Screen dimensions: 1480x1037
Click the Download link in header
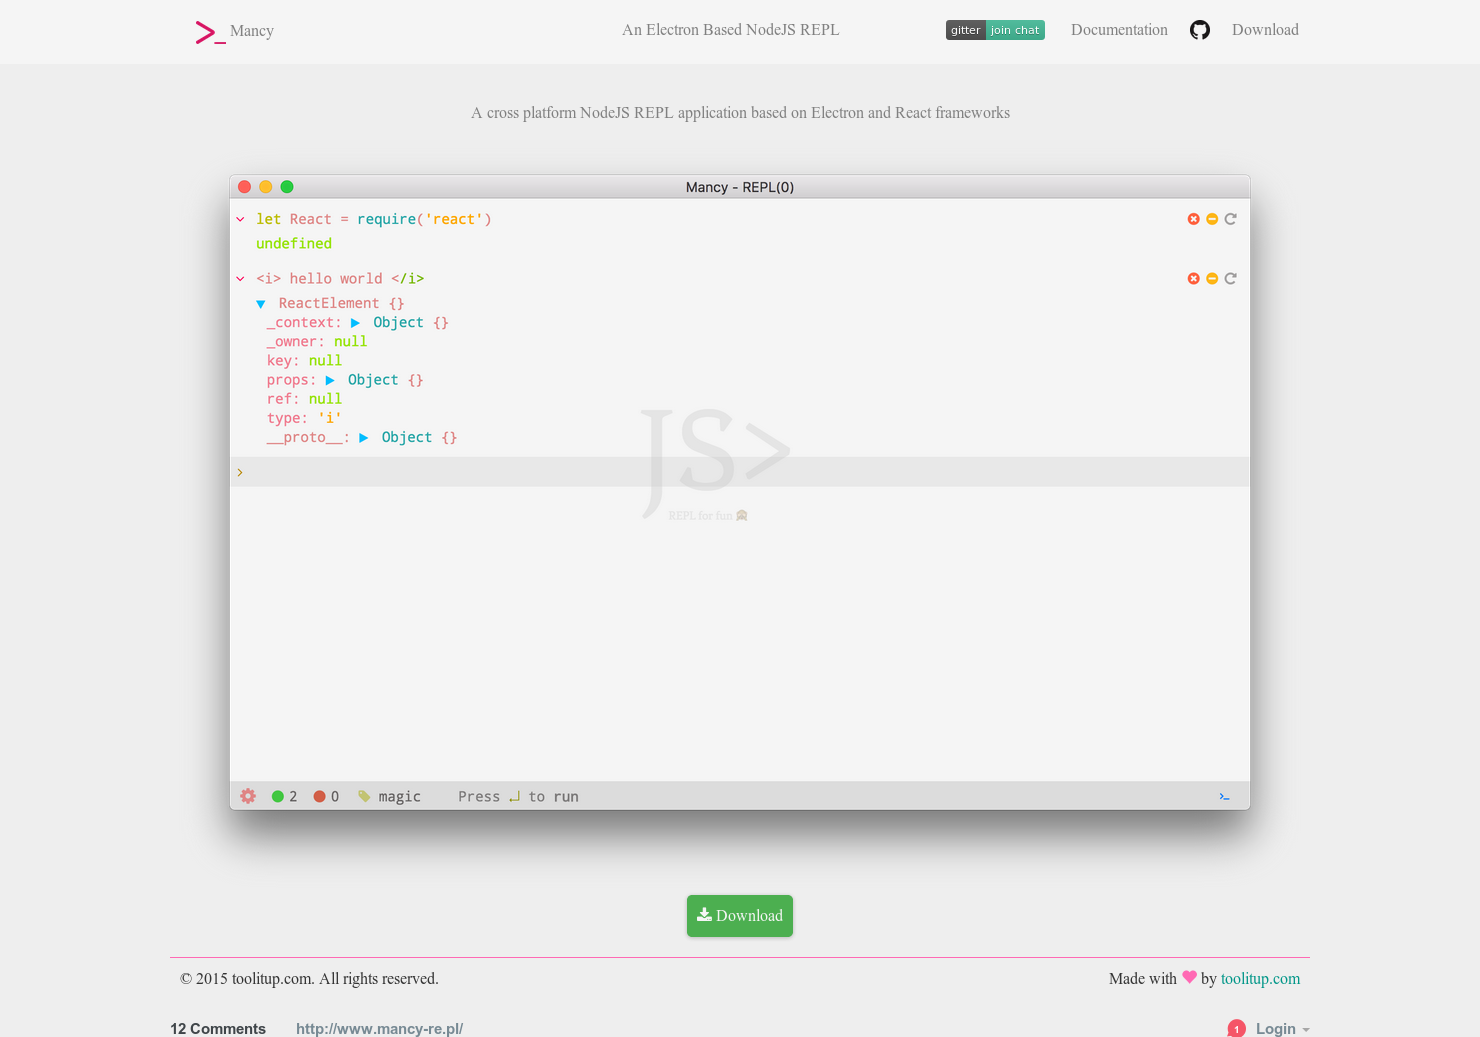click(1265, 30)
